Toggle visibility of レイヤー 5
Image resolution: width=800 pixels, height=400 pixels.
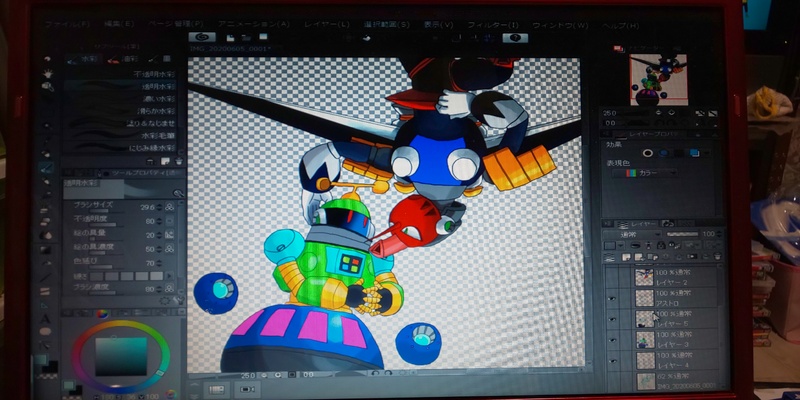[611, 319]
